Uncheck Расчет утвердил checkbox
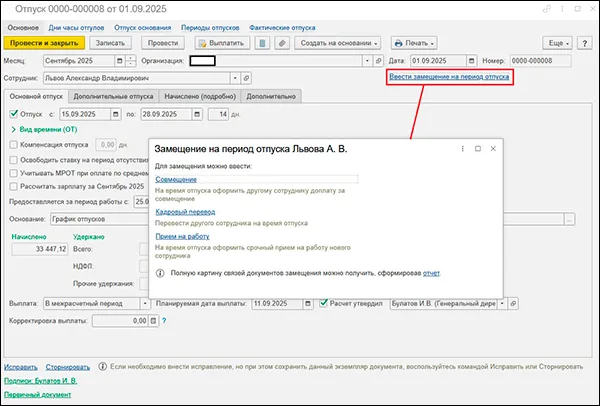The height and width of the screenshot is (406, 600). (x=324, y=302)
